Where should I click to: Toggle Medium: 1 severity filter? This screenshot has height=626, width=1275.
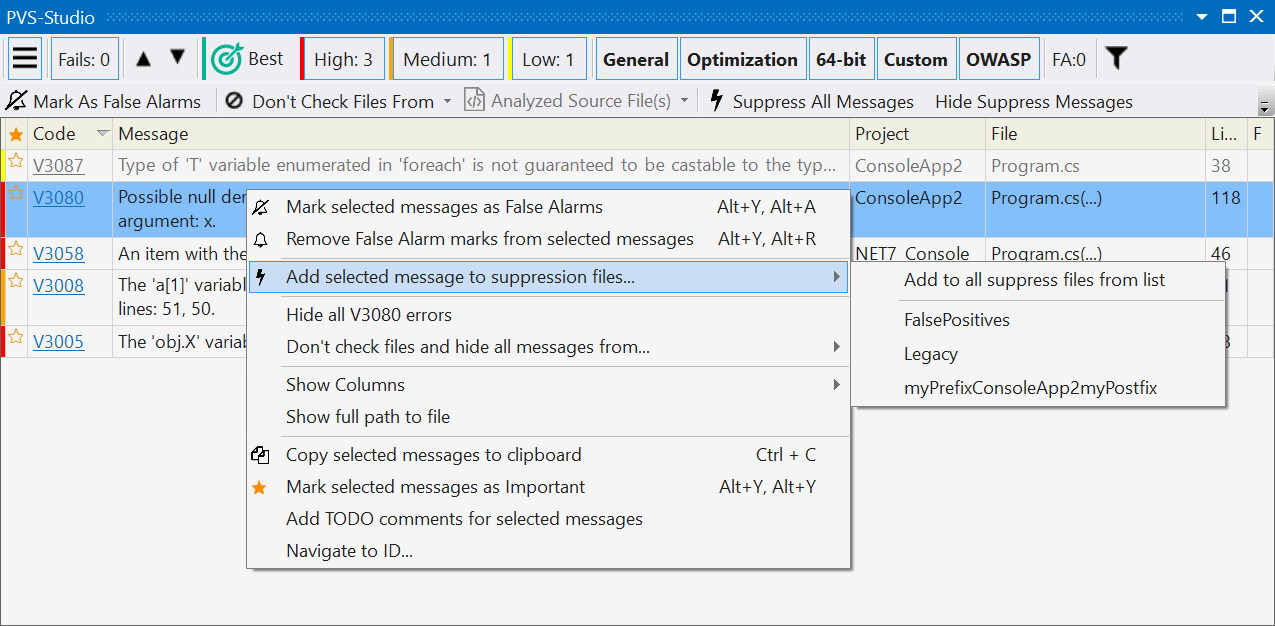[446, 60]
